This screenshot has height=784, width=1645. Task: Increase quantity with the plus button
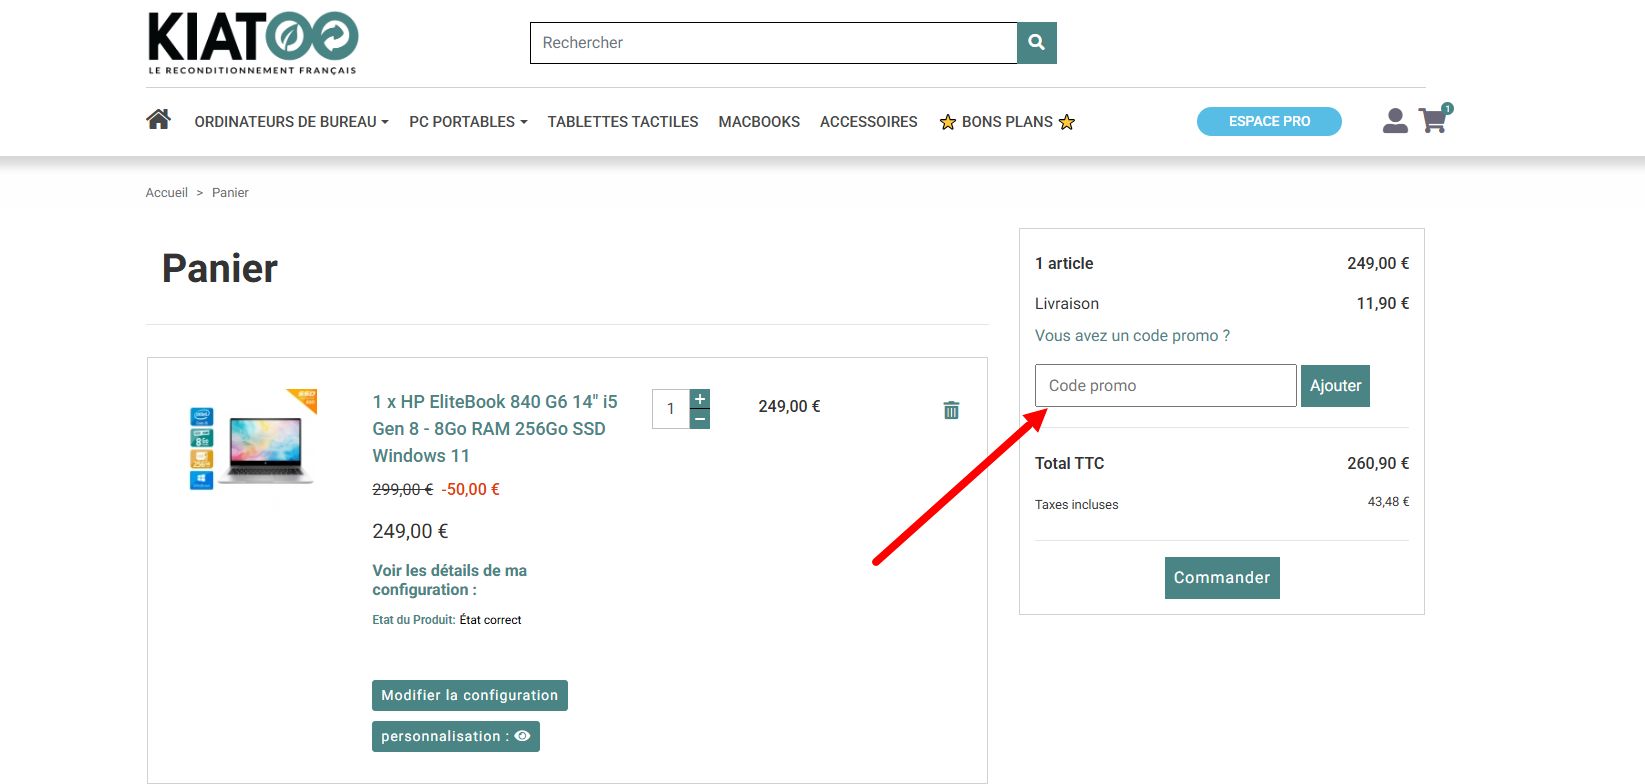[x=700, y=399]
